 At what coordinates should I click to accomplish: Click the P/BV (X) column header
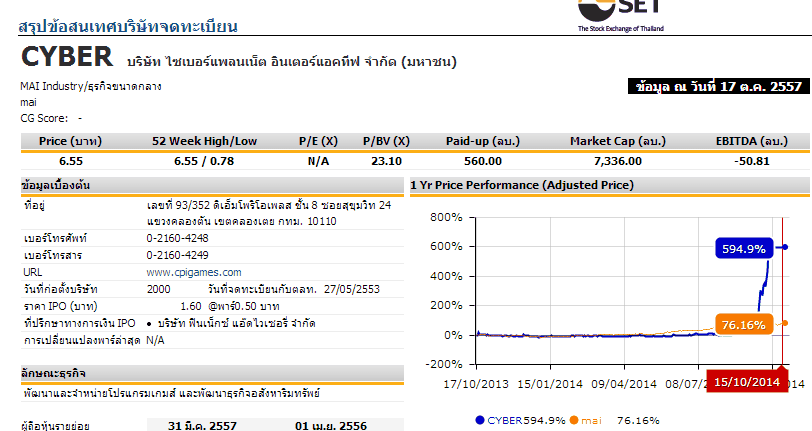(386, 141)
